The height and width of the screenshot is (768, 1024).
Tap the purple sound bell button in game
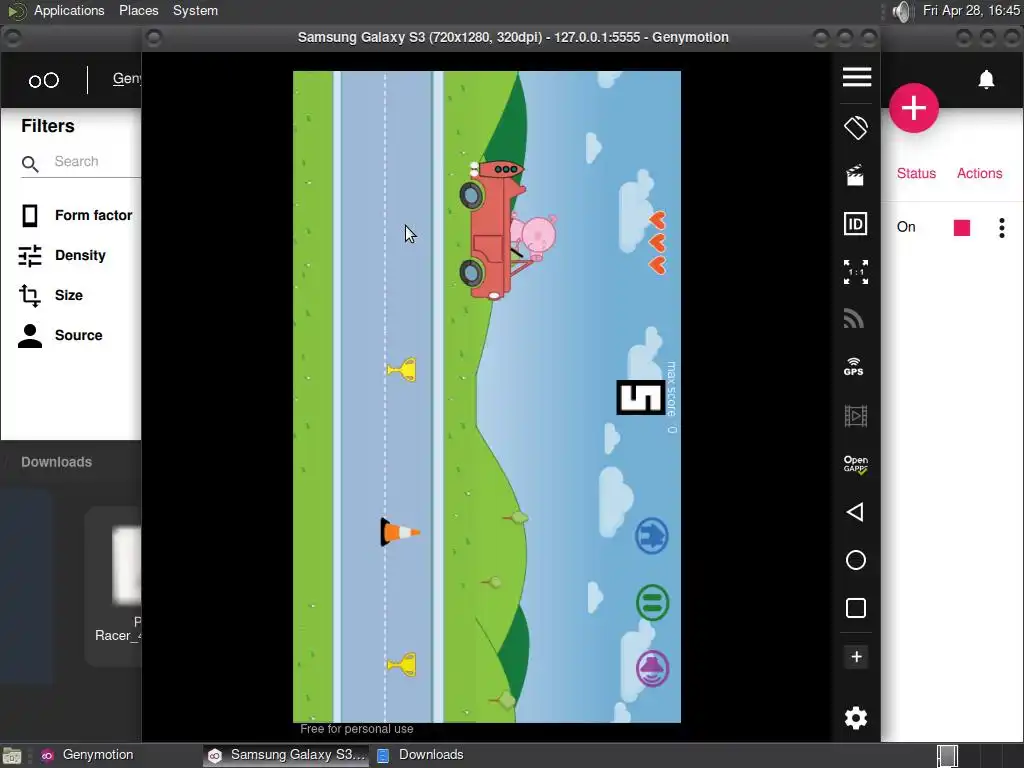pyautogui.click(x=652, y=669)
